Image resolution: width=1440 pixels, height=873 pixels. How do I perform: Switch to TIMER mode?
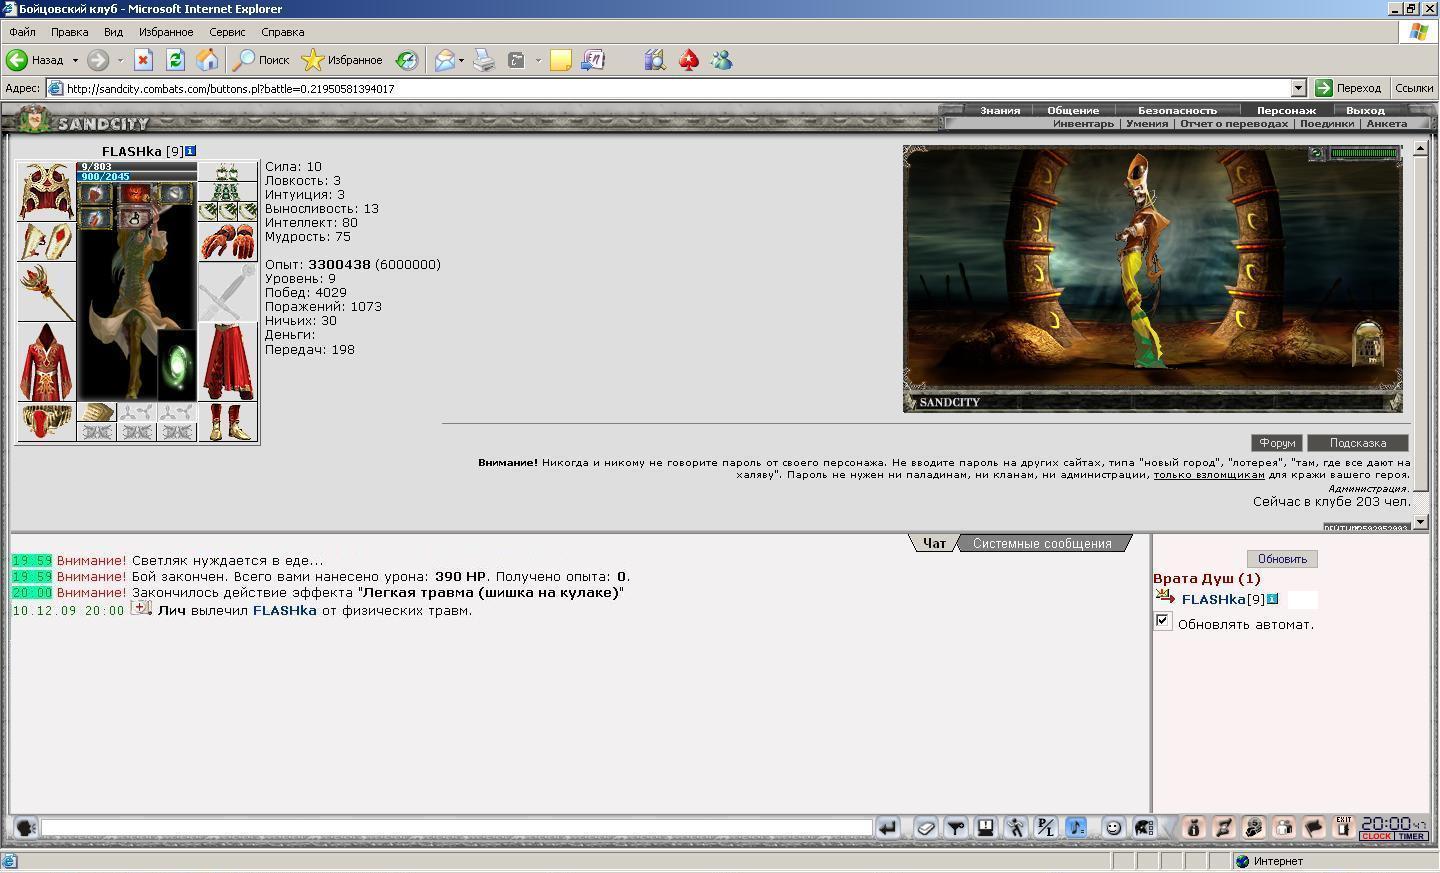[1411, 836]
